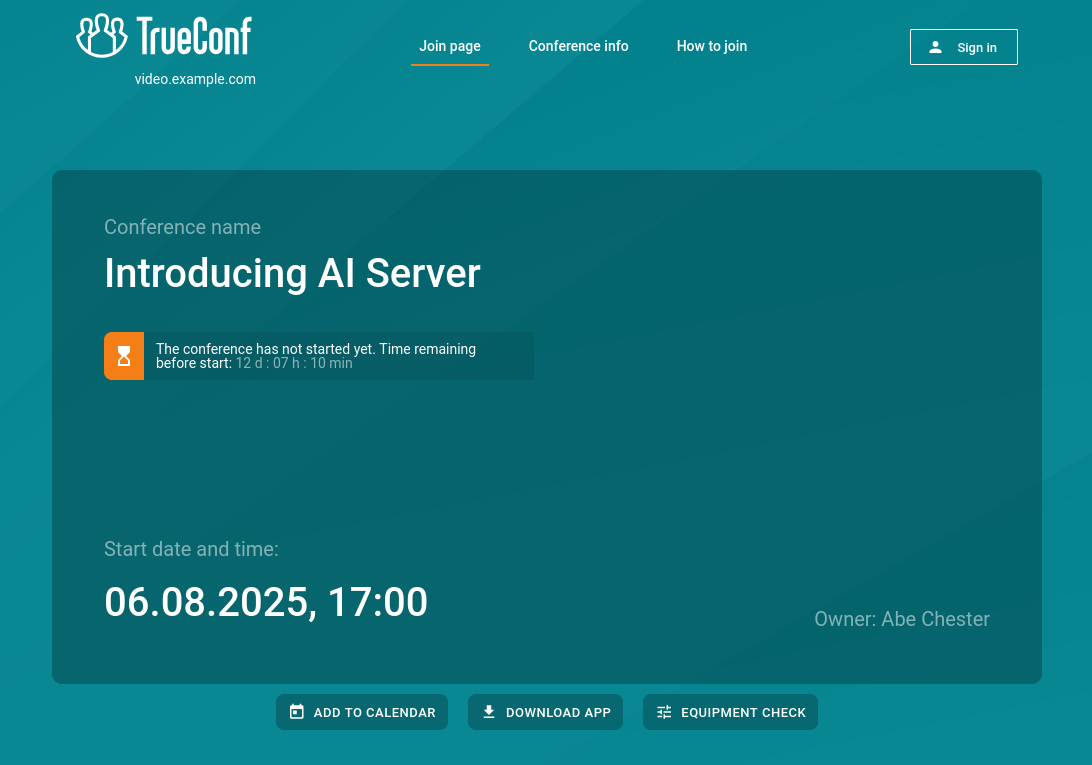This screenshot has width=1092, height=765.
Task: Open the How to join tab
Action: click(711, 46)
